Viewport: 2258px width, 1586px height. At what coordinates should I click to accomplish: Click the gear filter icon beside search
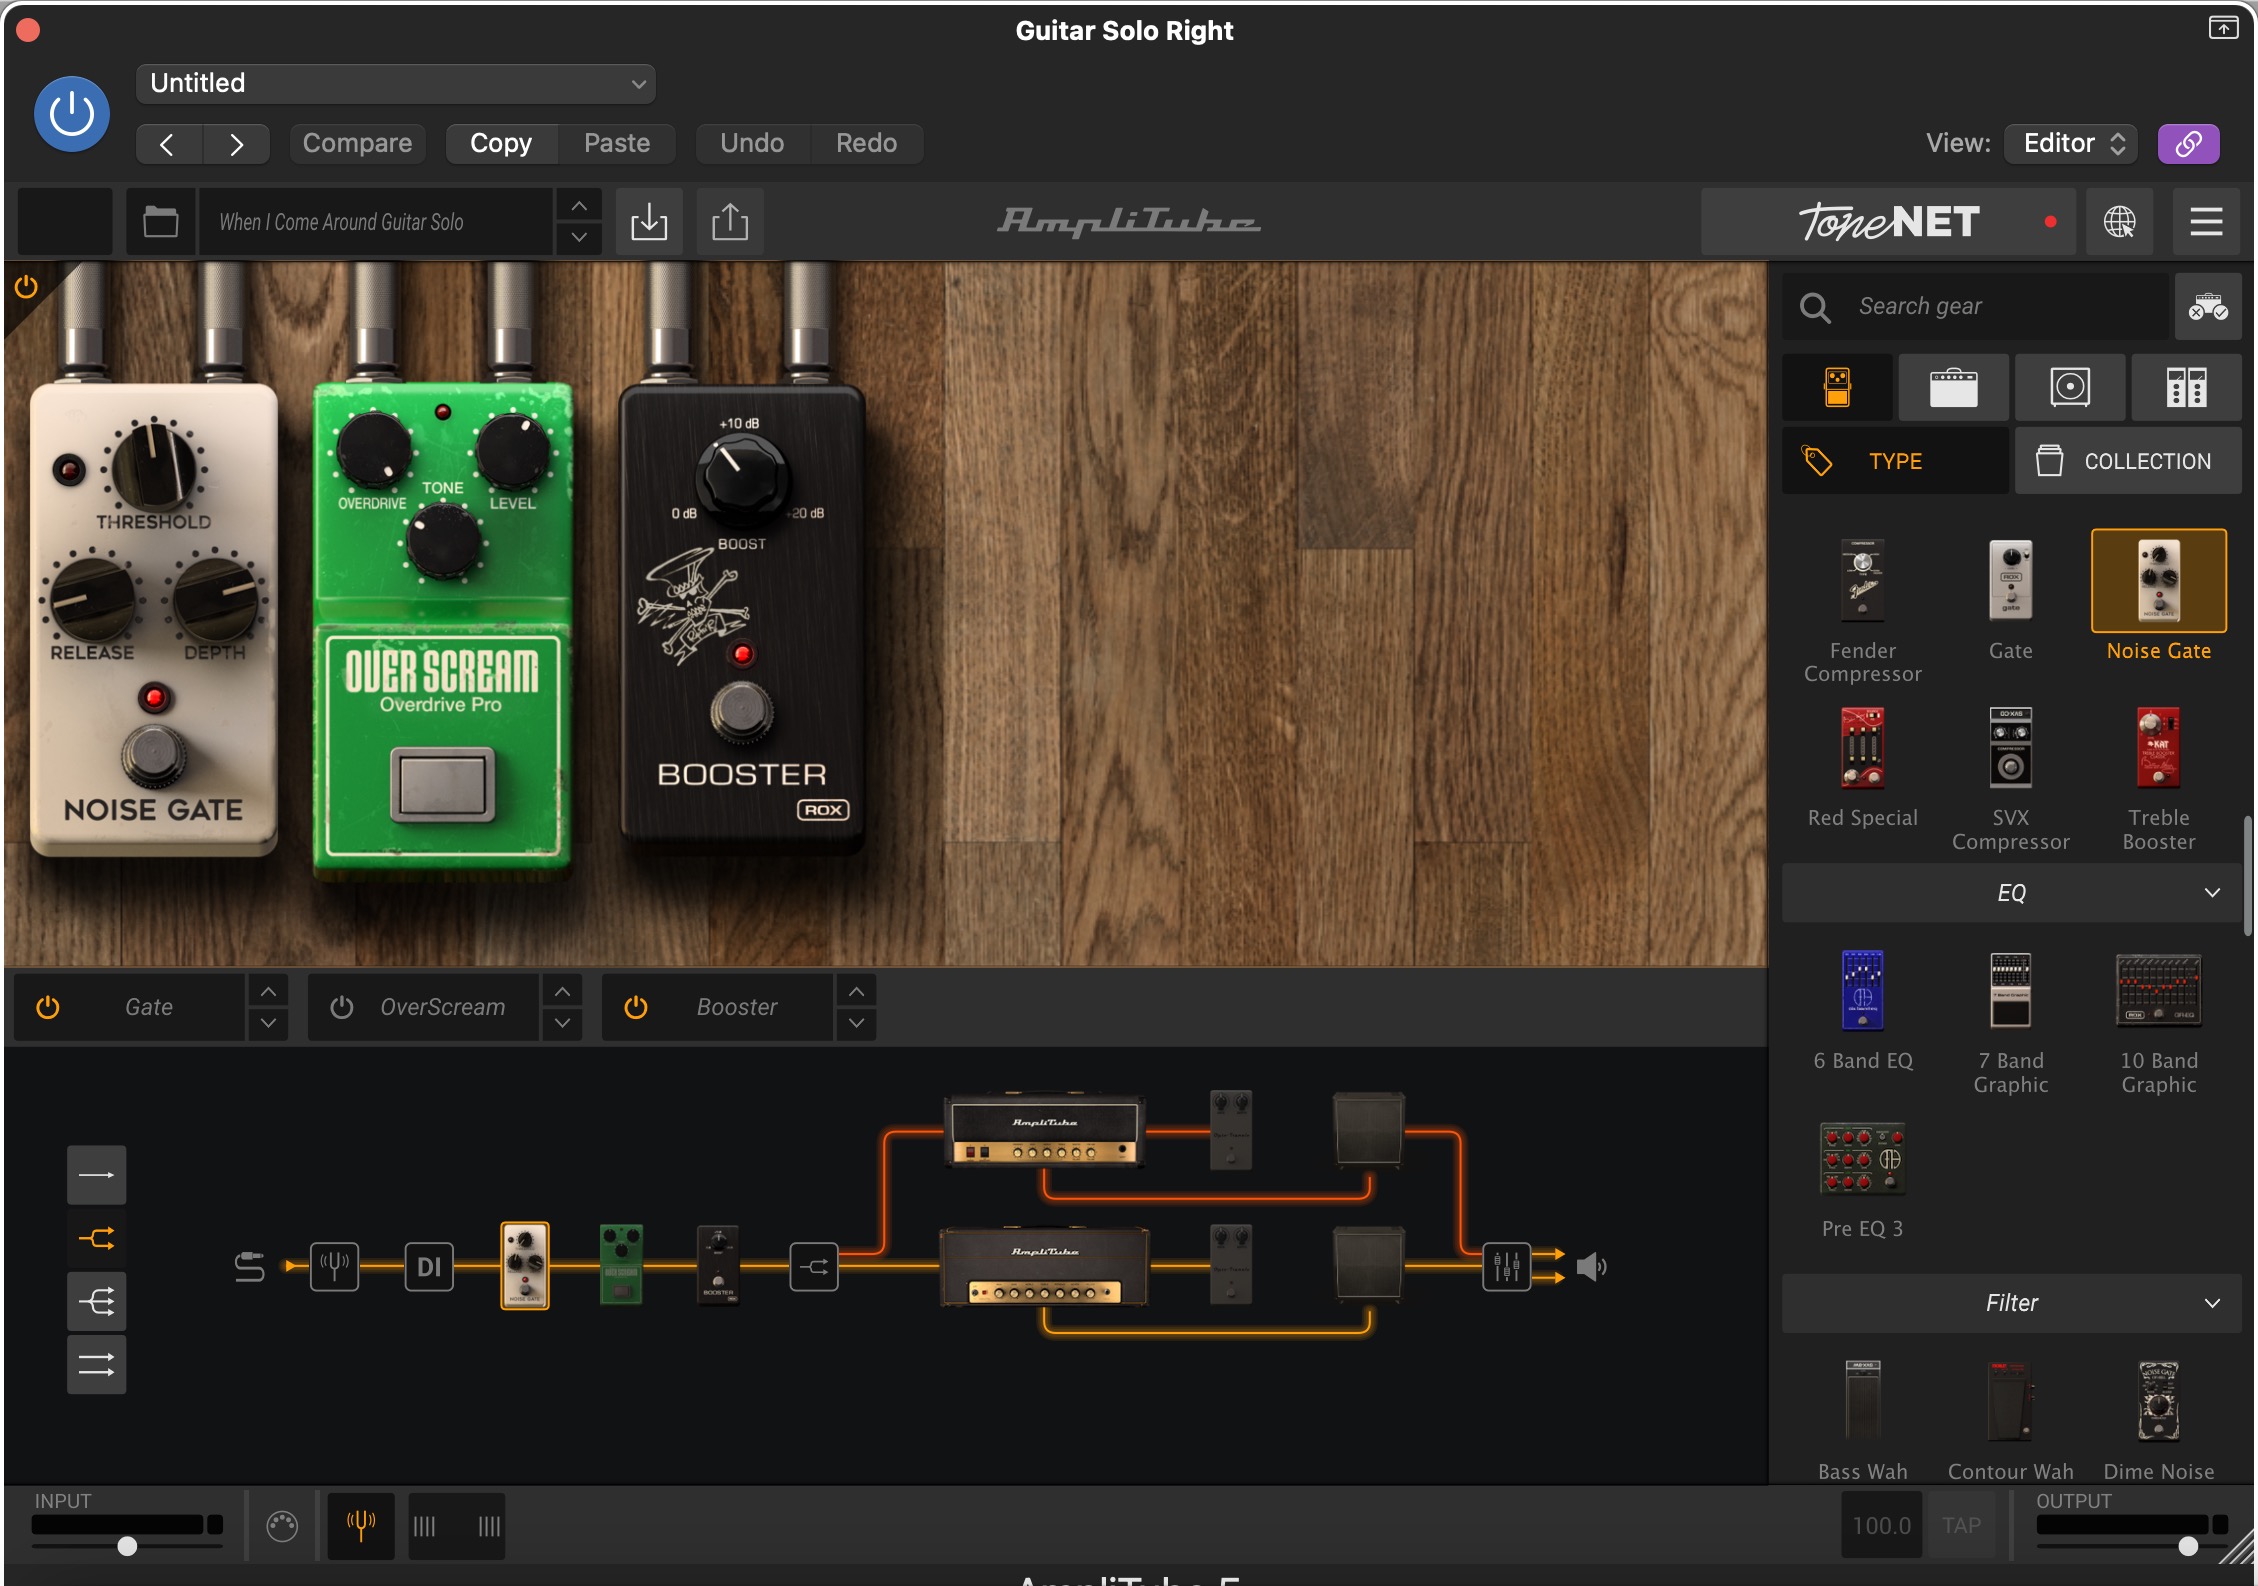point(2208,307)
